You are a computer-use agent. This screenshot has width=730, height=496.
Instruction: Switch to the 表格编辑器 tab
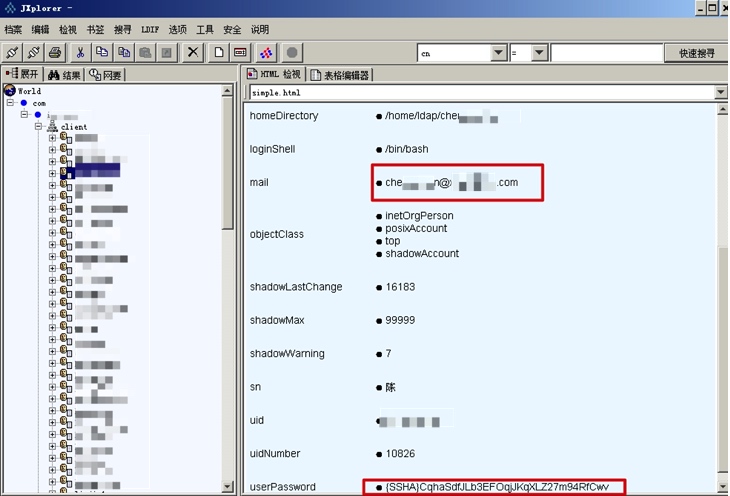pyautogui.click(x=340, y=75)
